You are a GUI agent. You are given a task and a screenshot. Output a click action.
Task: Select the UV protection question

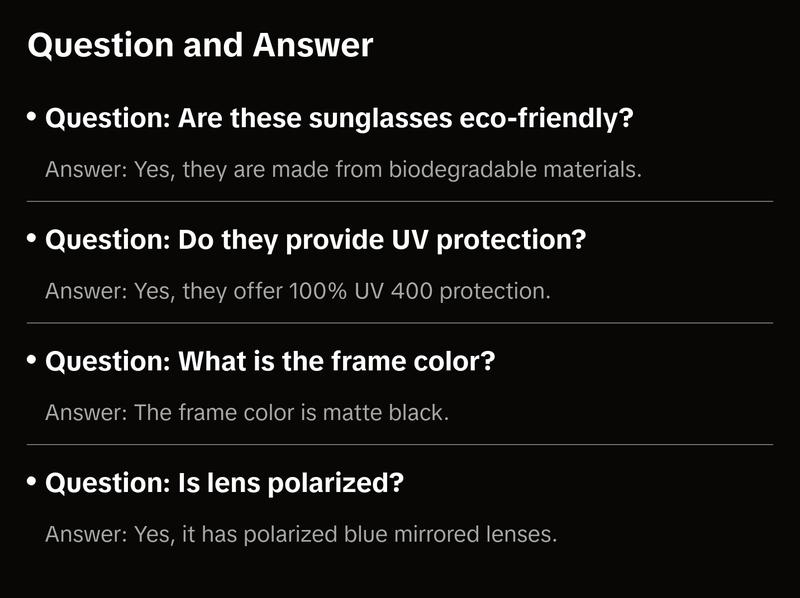tap(316, 241)
